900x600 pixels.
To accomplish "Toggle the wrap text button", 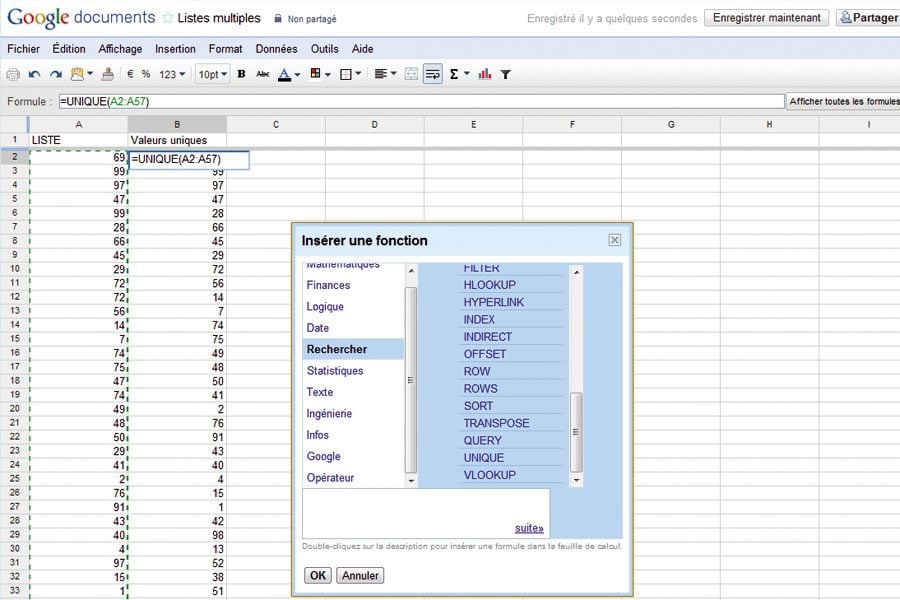I will (x=433, y=74).
